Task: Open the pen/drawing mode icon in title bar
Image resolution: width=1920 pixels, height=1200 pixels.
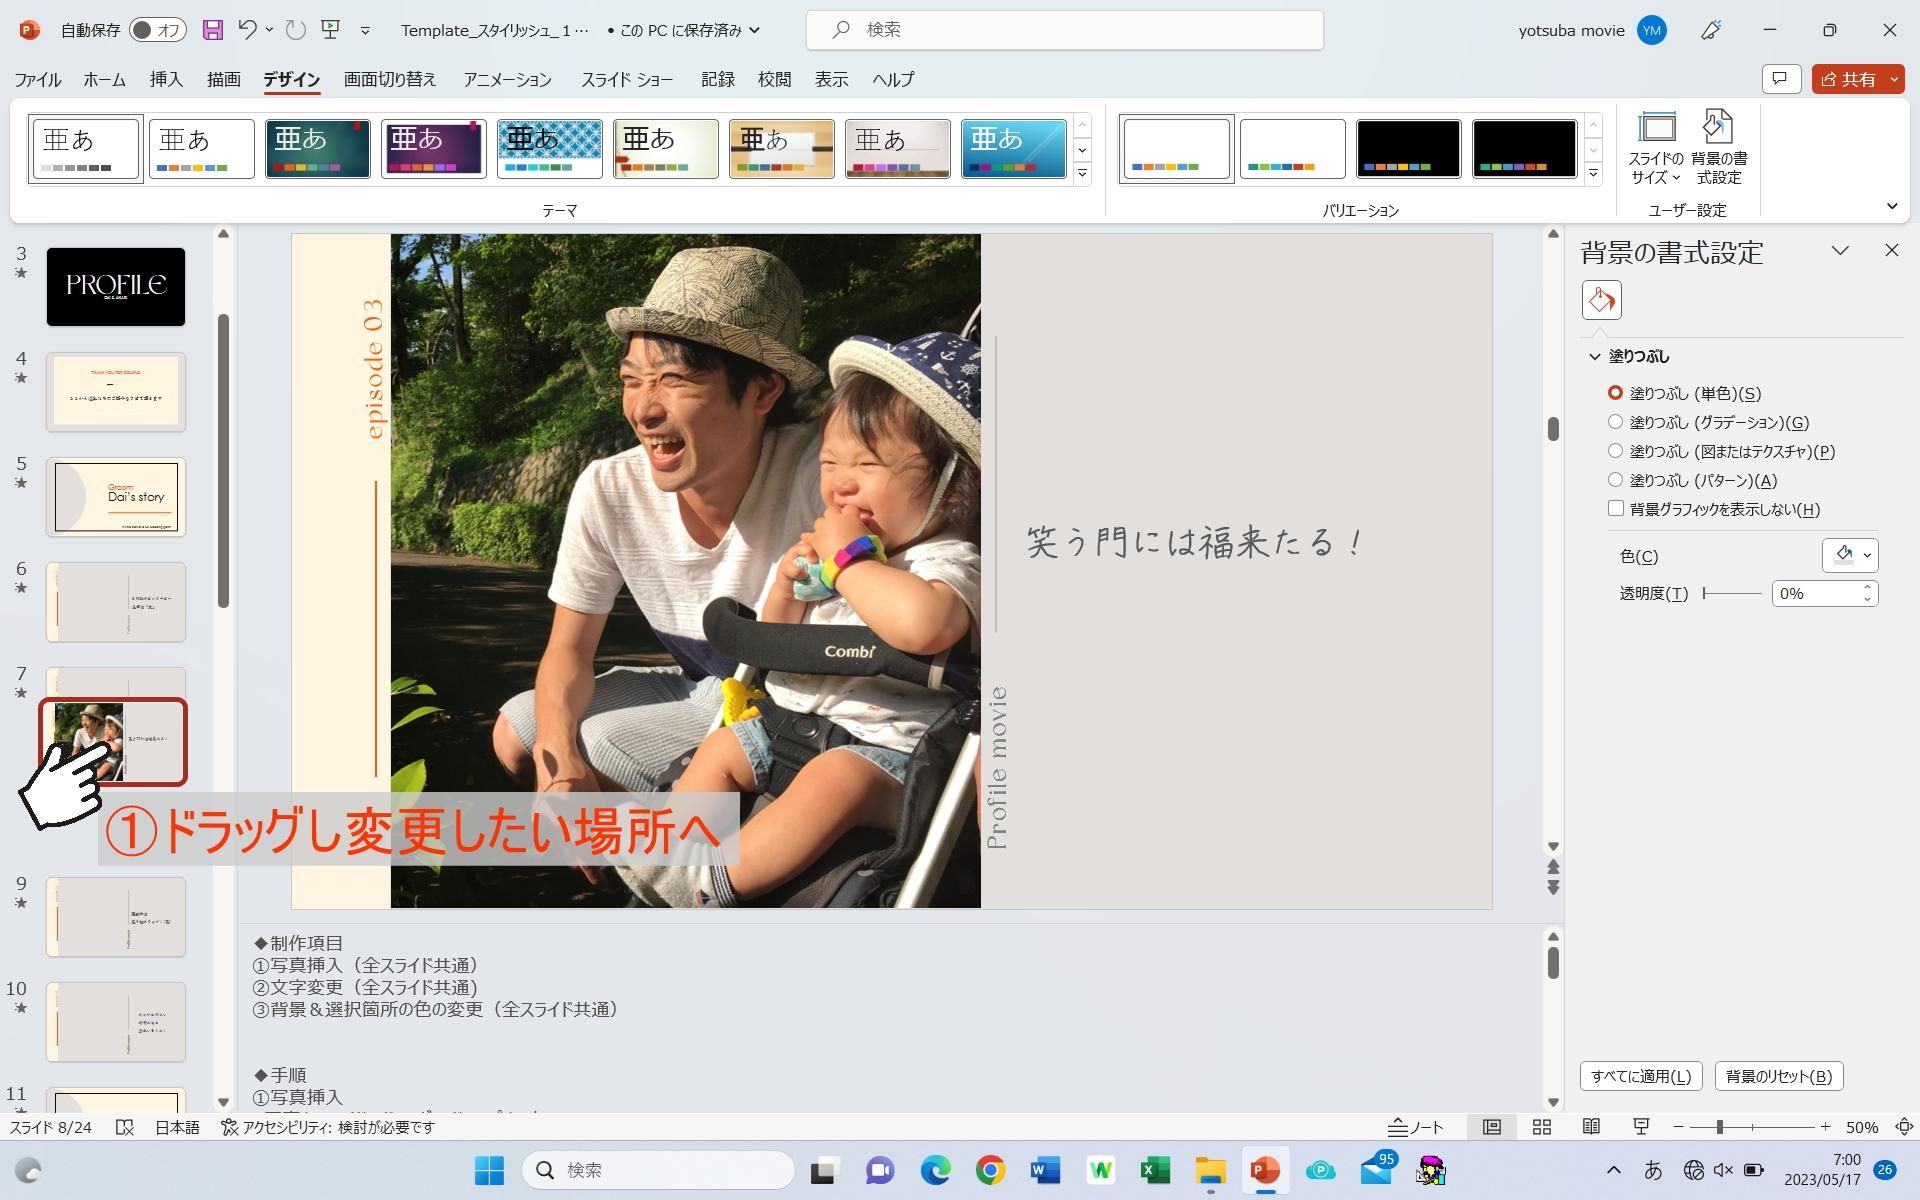Action: click(1711, 30)
